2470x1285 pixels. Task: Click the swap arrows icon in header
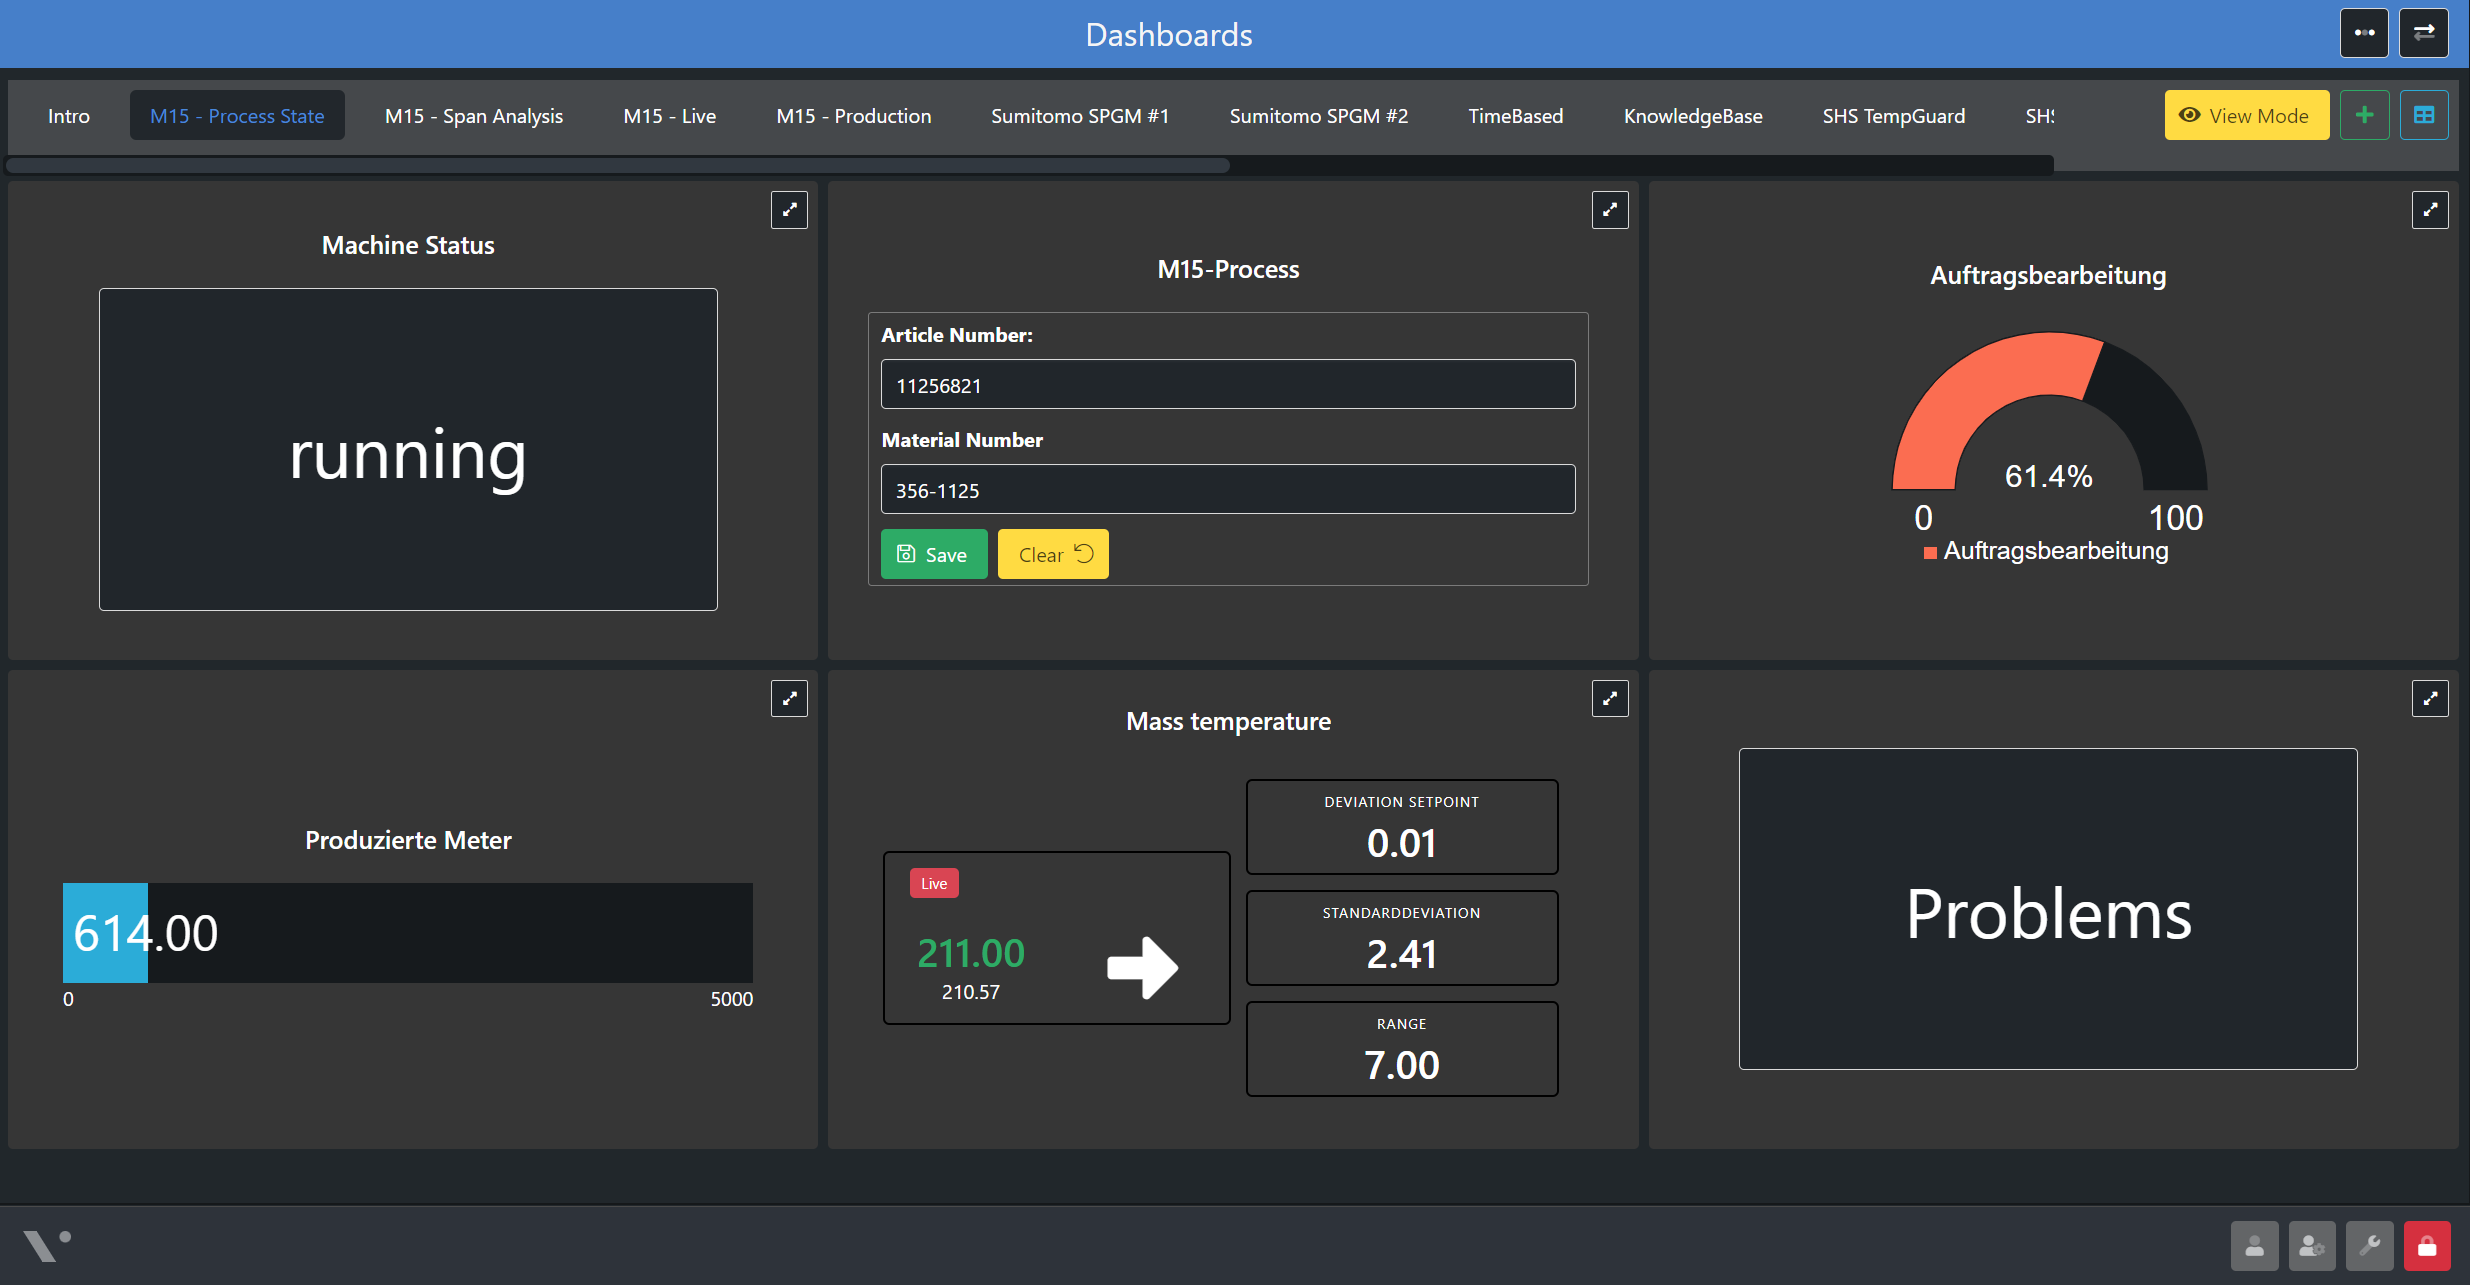click(2424, 33)
